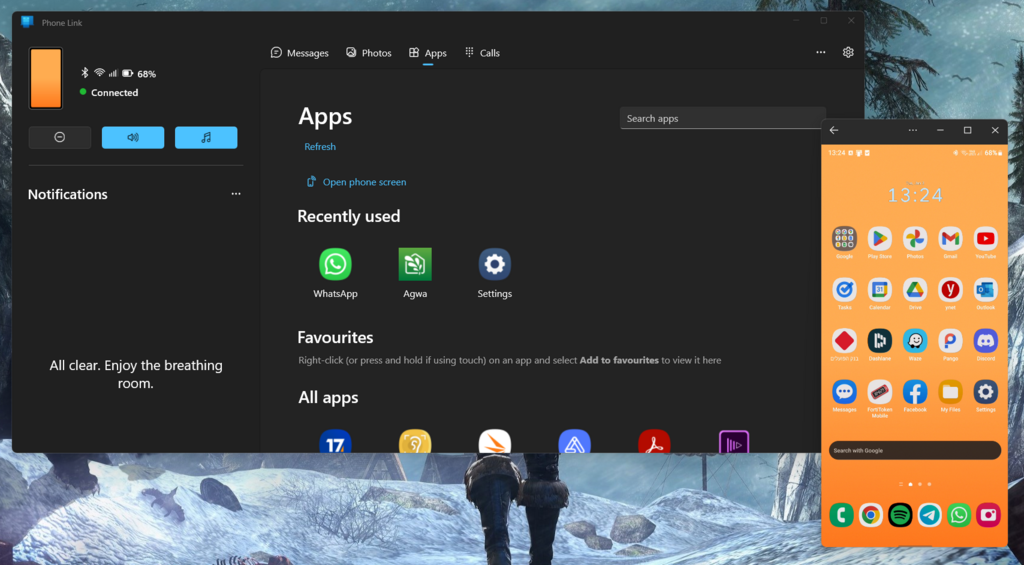1024x565 pixels.
Task: Open the Adobe Acrobat app in All apps
Action: coord(654,442)
